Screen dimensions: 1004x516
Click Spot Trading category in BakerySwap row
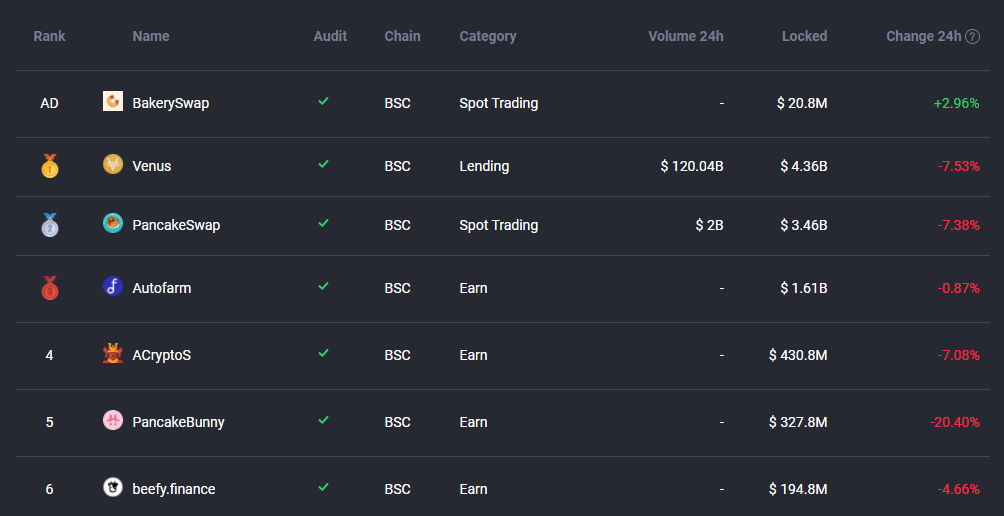click(x=499, y=103)
